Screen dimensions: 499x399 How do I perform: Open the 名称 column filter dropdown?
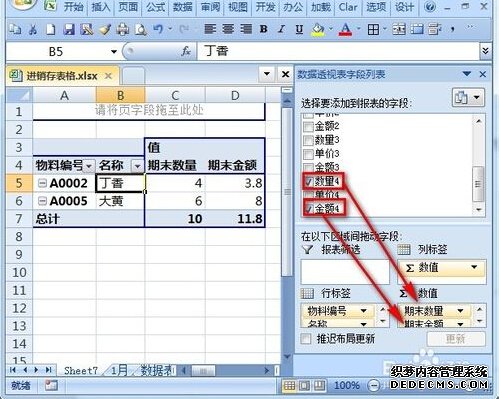(137, 166)
